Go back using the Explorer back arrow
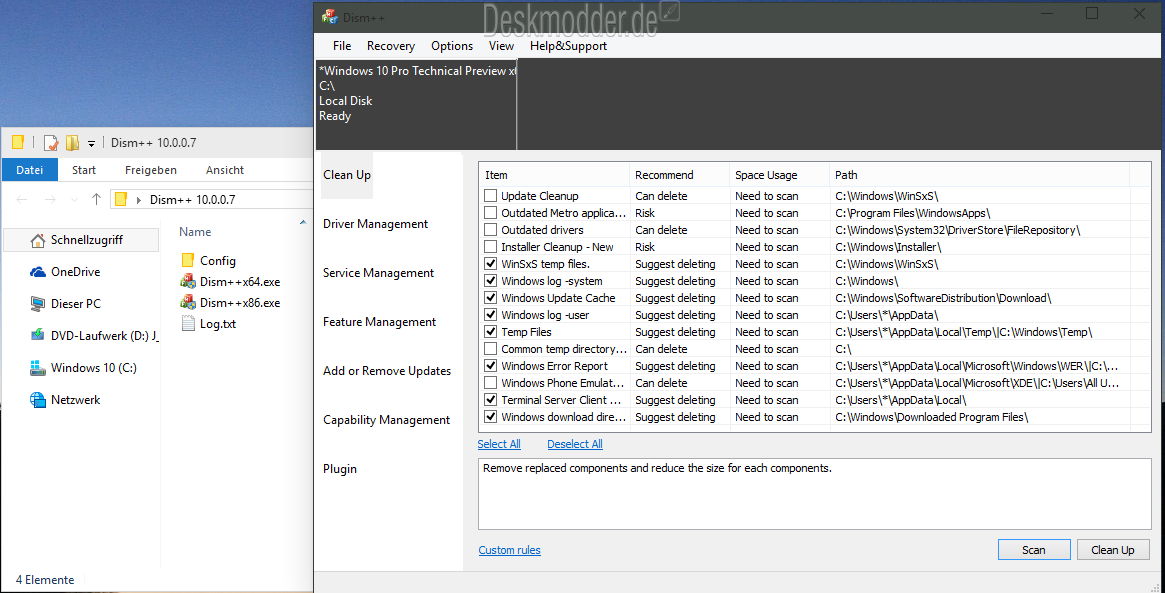 point(22,199)
